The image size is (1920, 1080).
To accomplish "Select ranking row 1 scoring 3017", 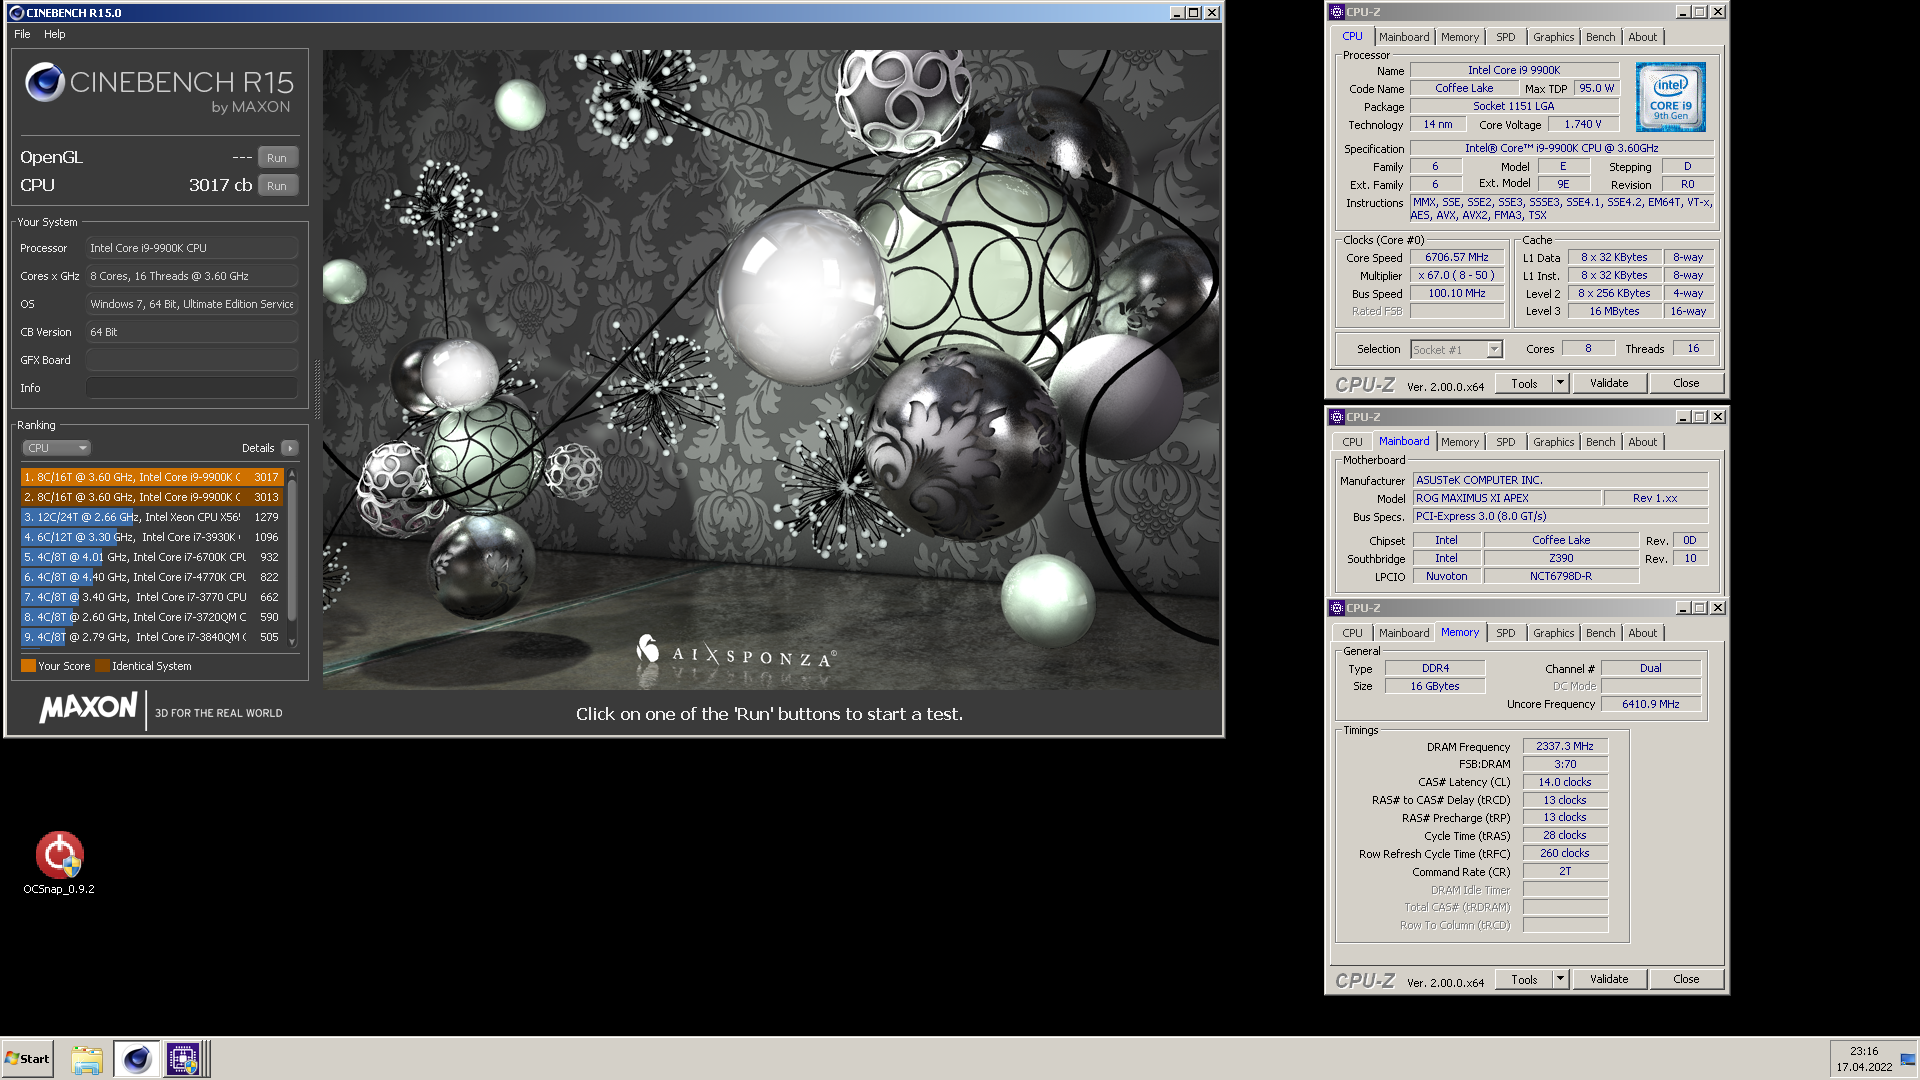I will [152, 477].
